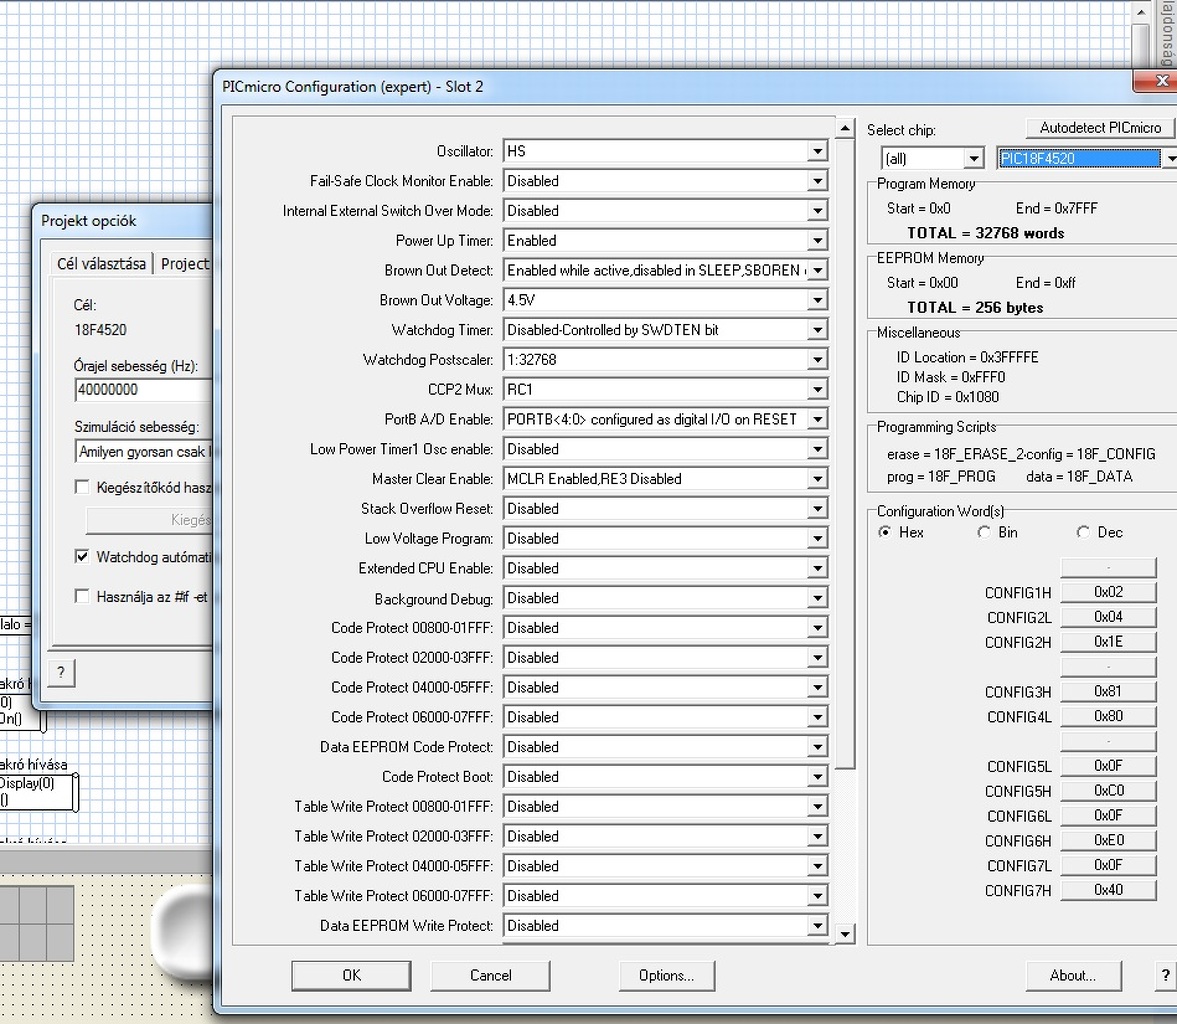Select the Bin radio button
The image size is (1177, 1024).
pyautogui.click(x=984, y=532)
